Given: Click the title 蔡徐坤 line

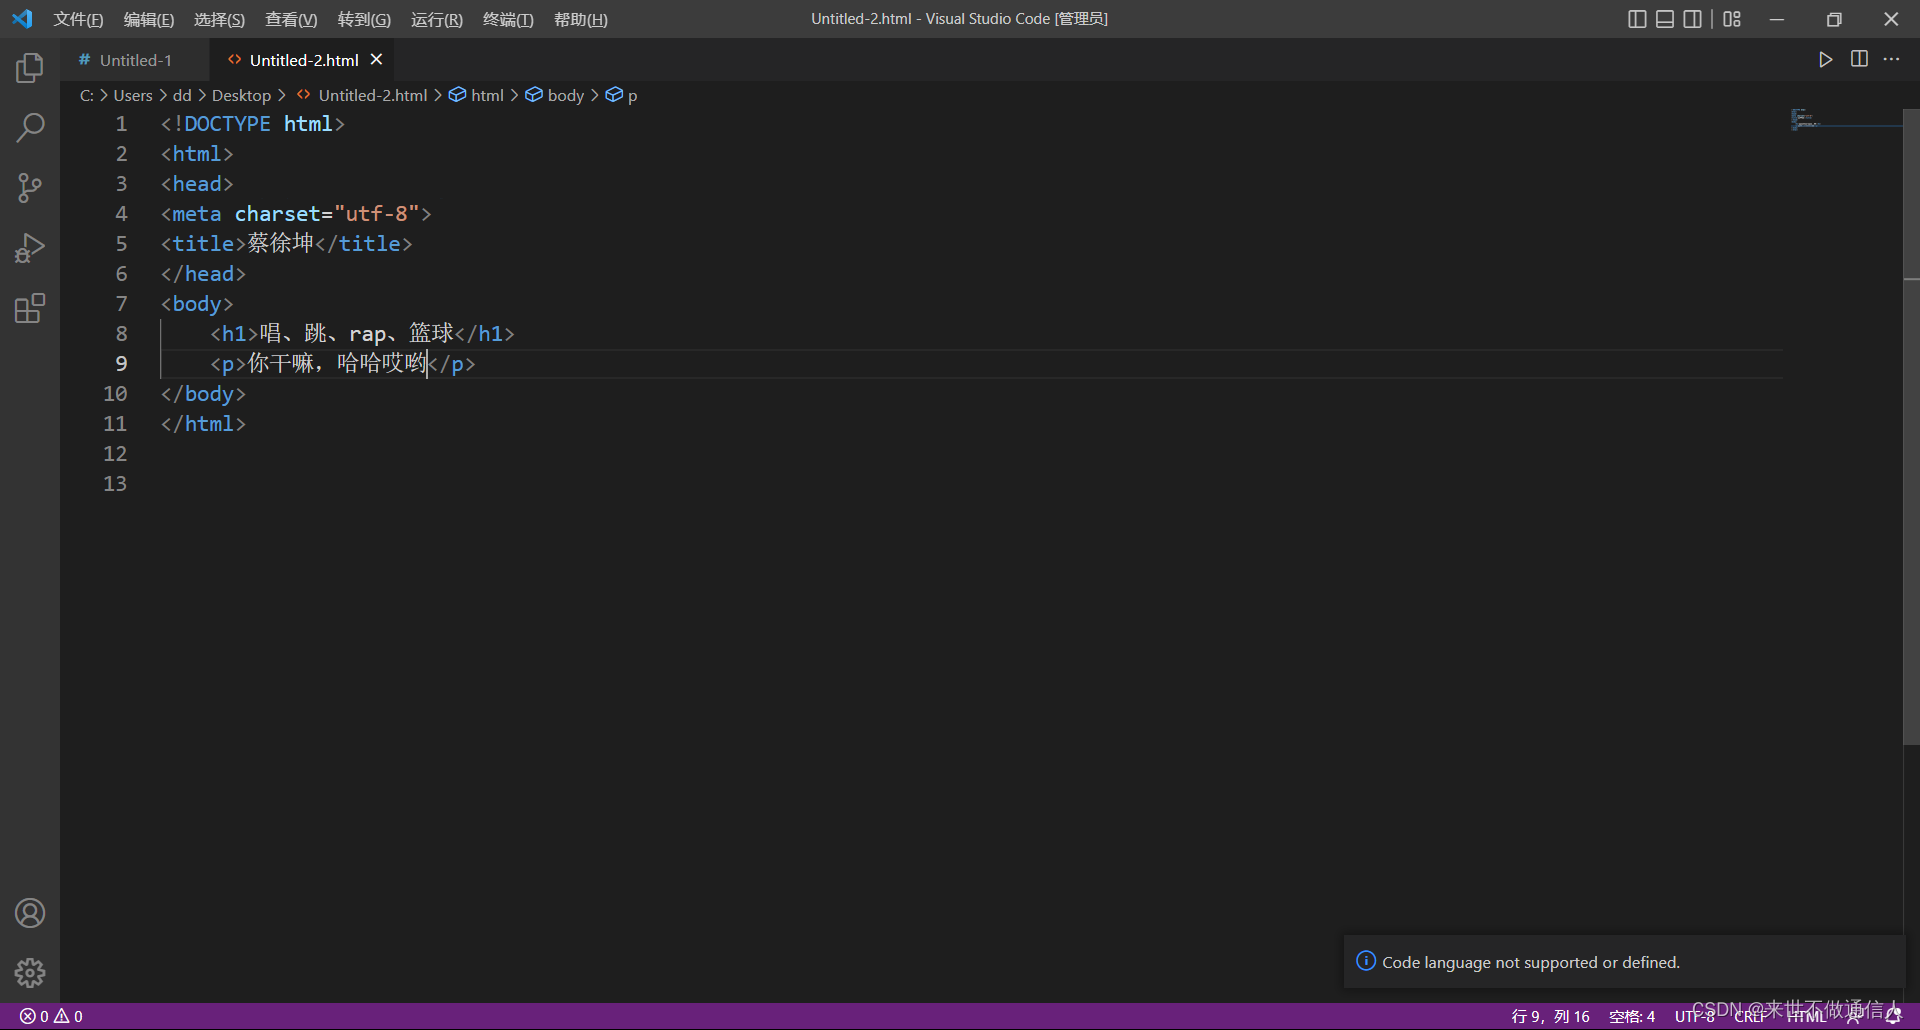Looking at the screenshot, I should 286,244.
